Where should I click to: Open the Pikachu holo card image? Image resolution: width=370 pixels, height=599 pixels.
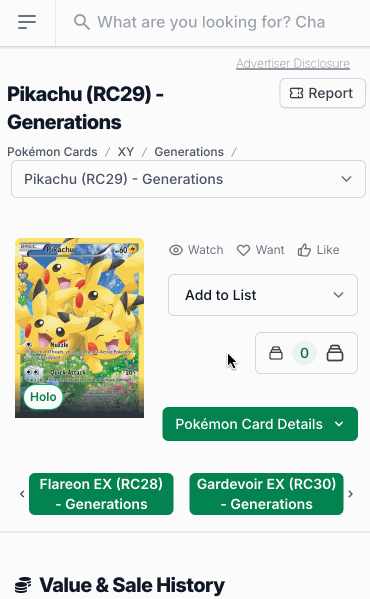[79, 328]
